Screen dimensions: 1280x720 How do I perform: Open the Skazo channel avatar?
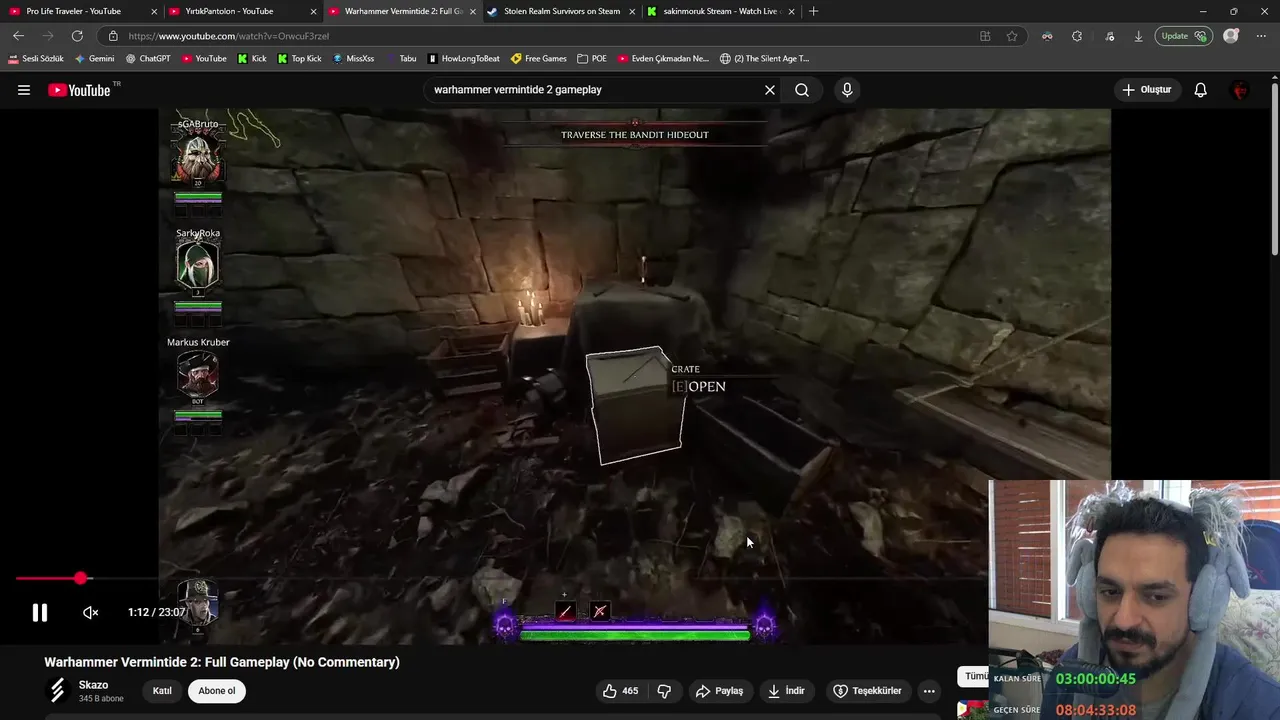[57, 691]
